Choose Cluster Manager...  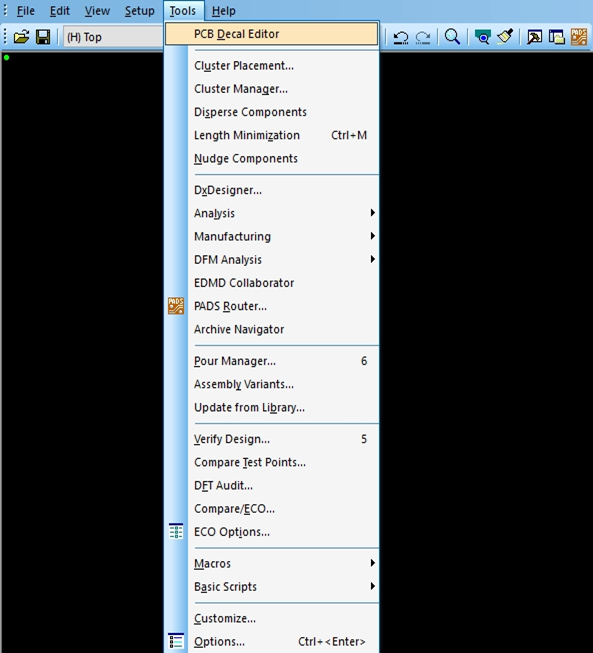click(272, 89)
